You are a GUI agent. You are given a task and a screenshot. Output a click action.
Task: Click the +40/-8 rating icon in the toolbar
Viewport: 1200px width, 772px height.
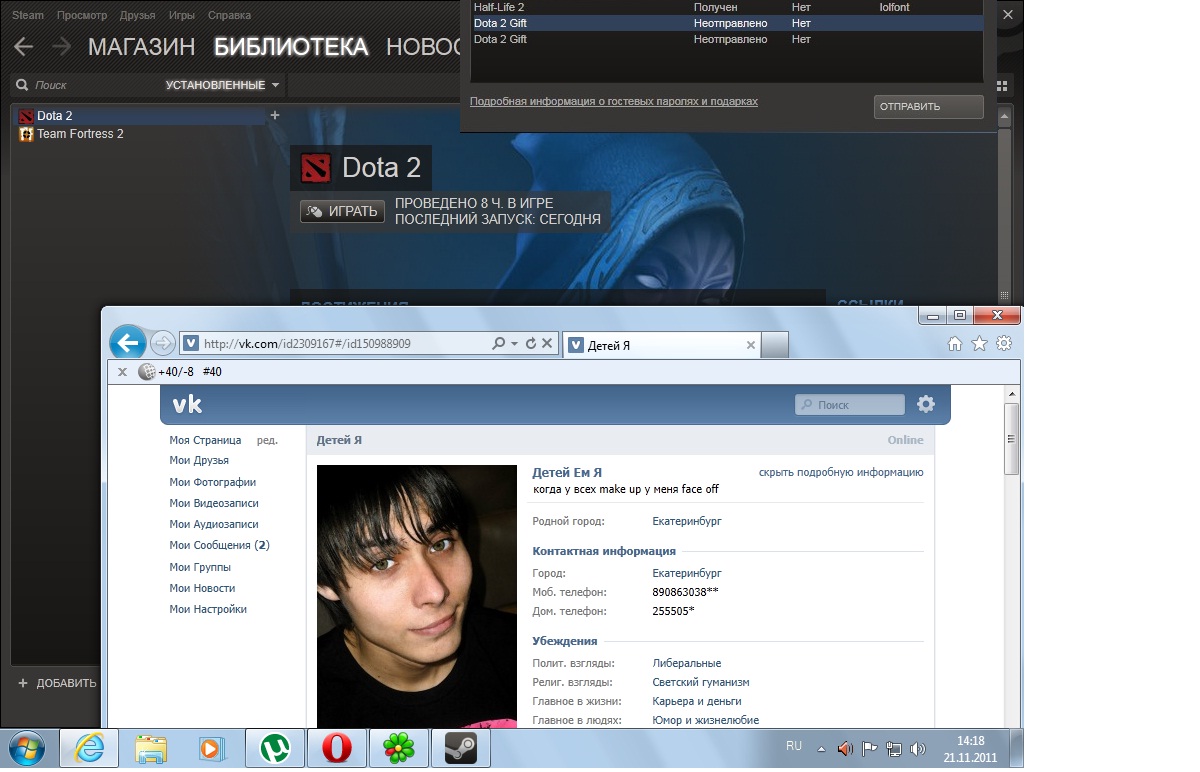(147, 372)
